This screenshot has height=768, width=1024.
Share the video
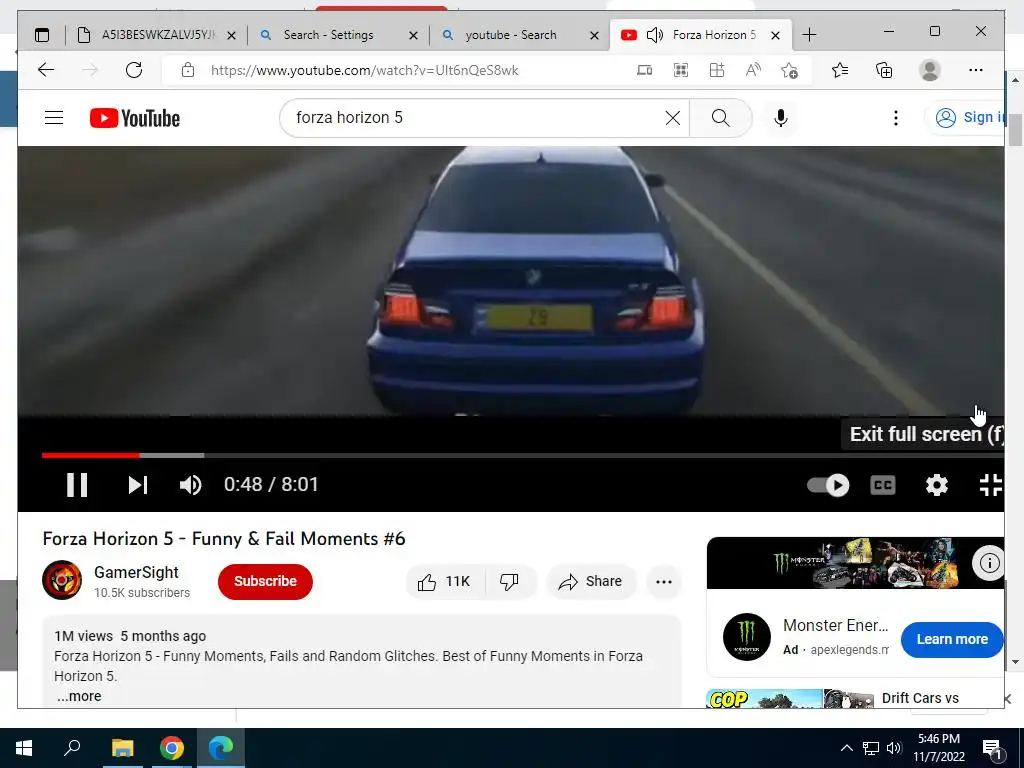click(590, 581)
